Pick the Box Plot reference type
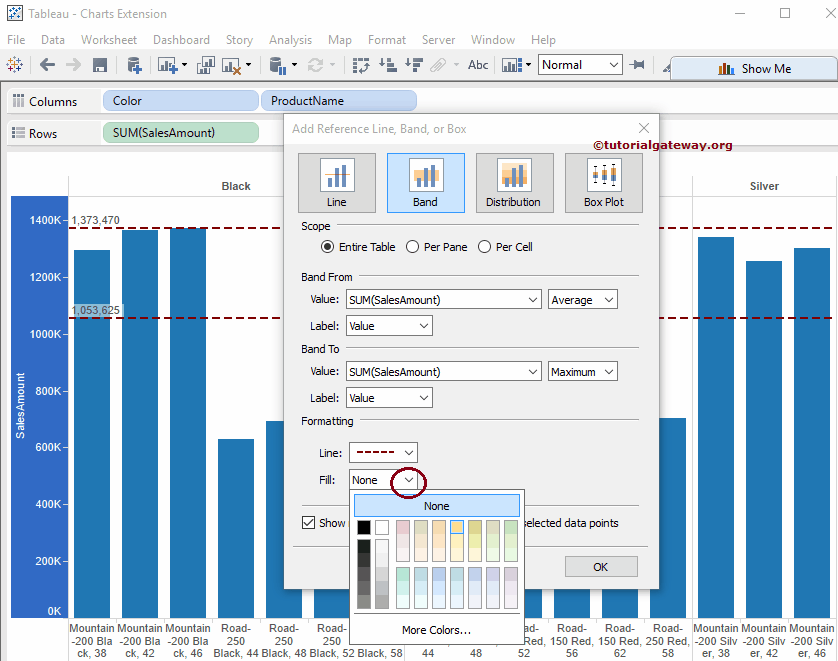The width and height of the screenshot is (838, 661). 603,183
